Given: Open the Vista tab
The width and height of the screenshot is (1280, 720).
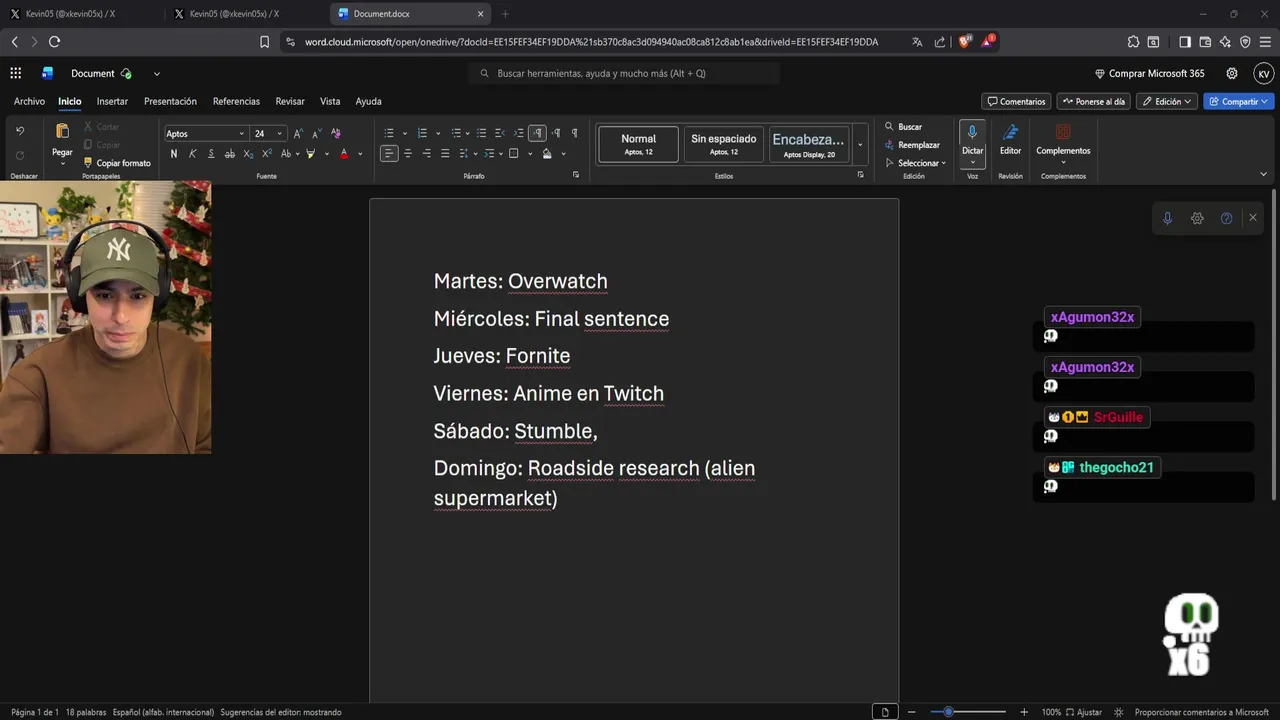Looking at the screenshot, I should (330, 101).
